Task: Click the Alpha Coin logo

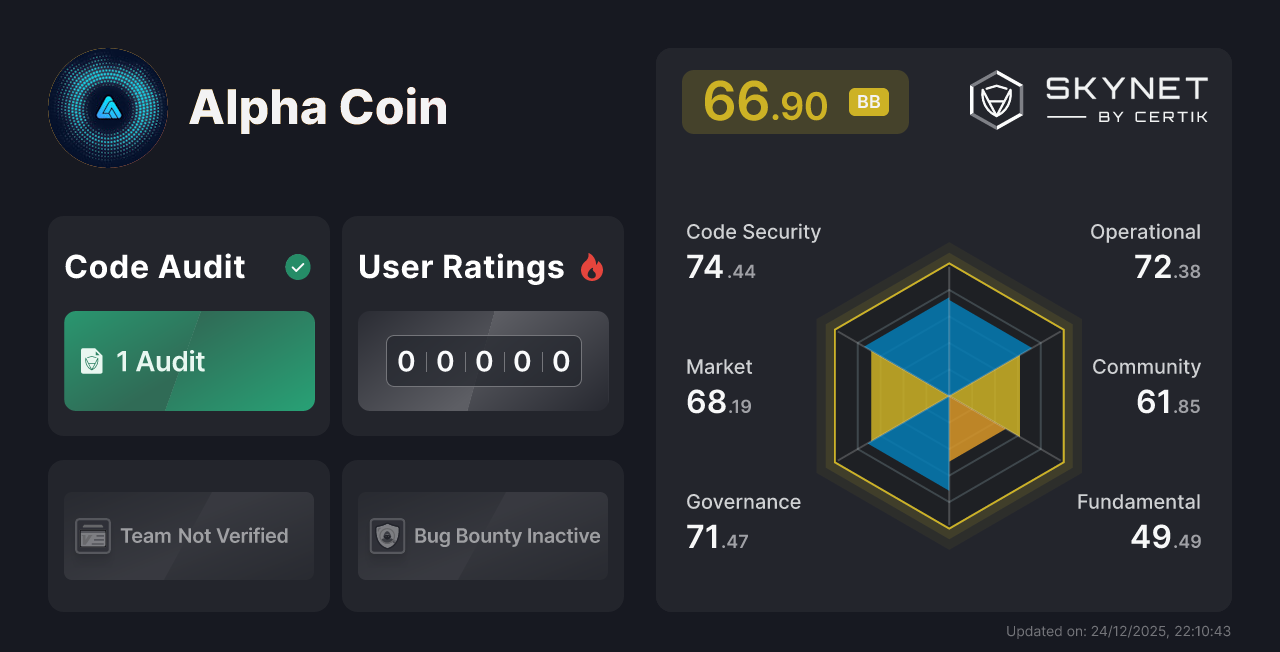Action: (x=108, y=108)
